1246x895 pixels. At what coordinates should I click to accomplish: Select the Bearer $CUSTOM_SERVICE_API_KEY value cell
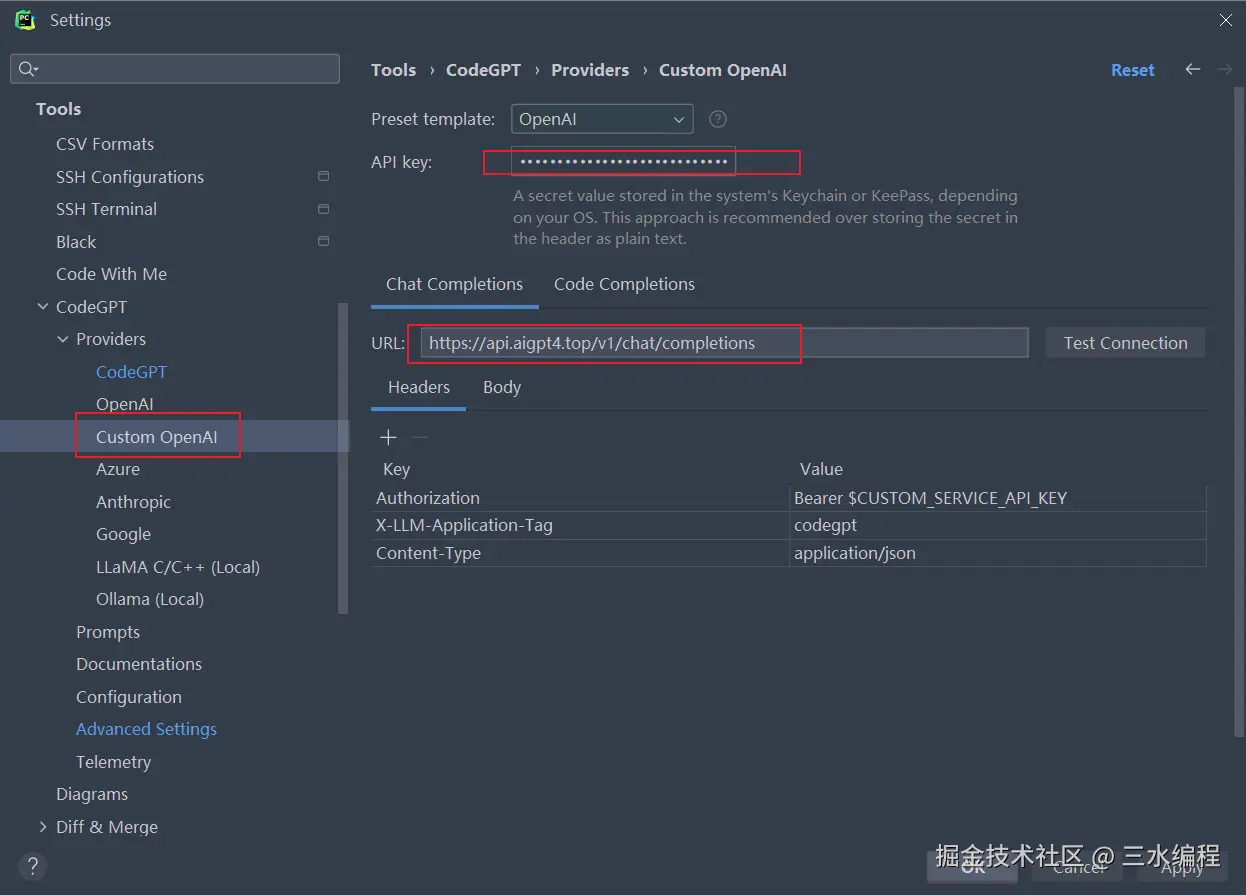coord(998,498)
